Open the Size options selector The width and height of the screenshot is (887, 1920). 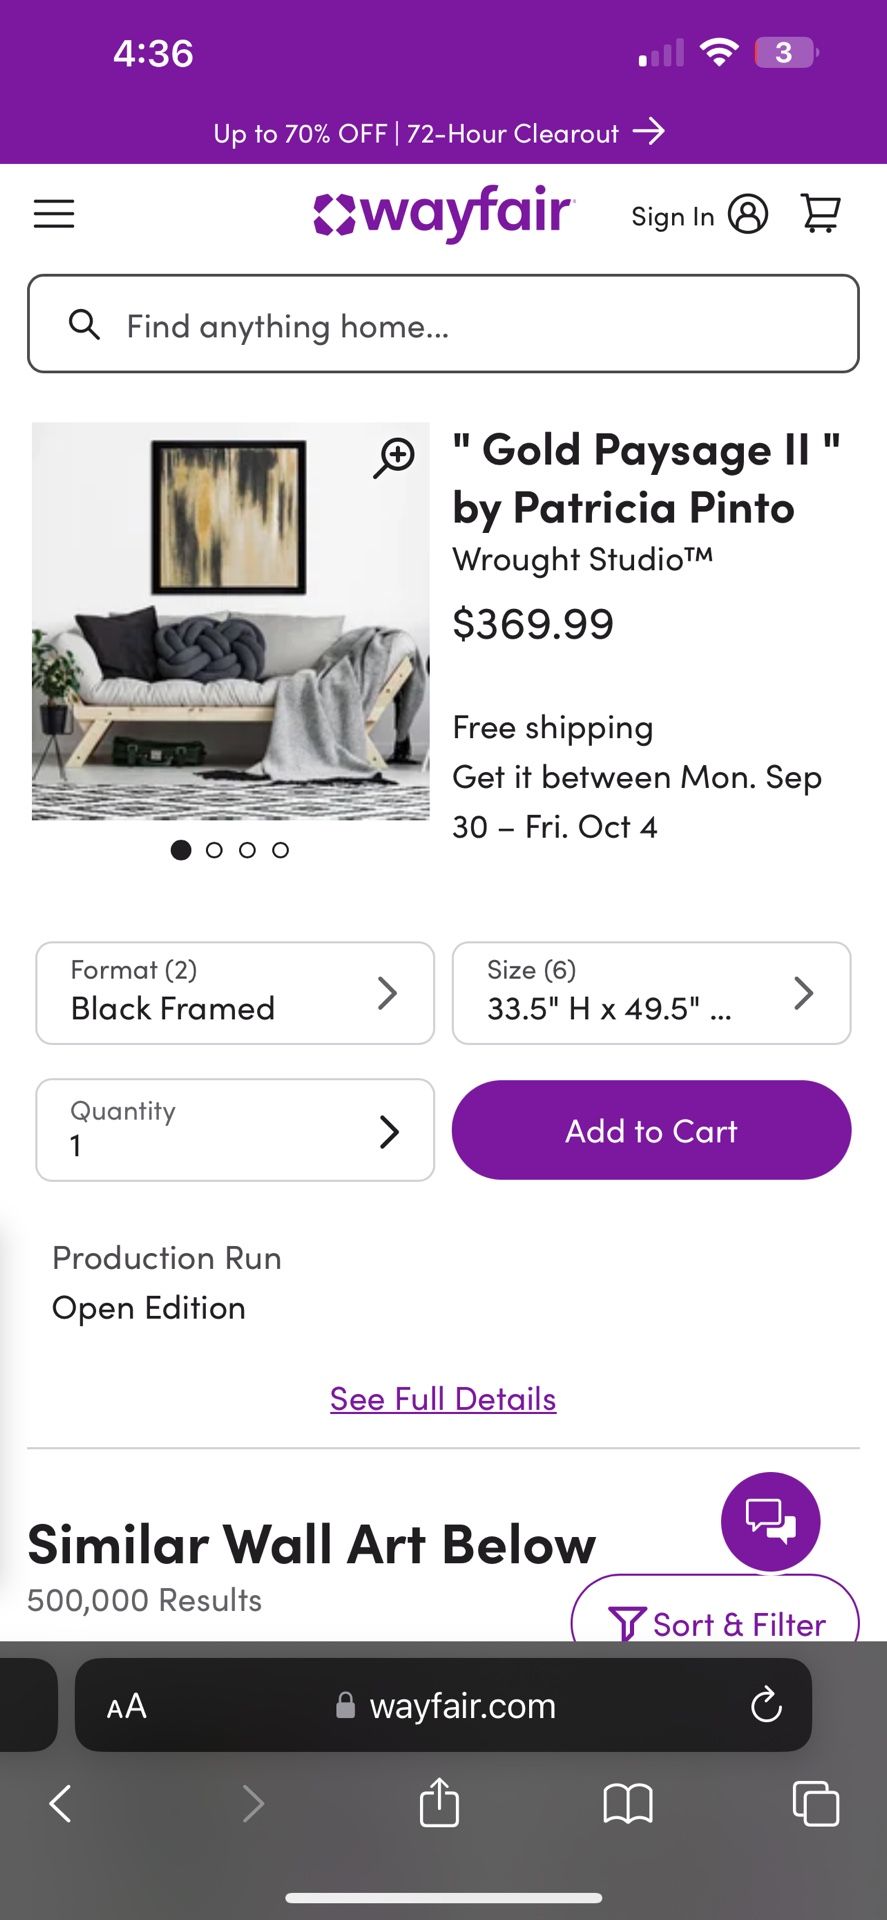pyautogui.click(x=651, y=993)
